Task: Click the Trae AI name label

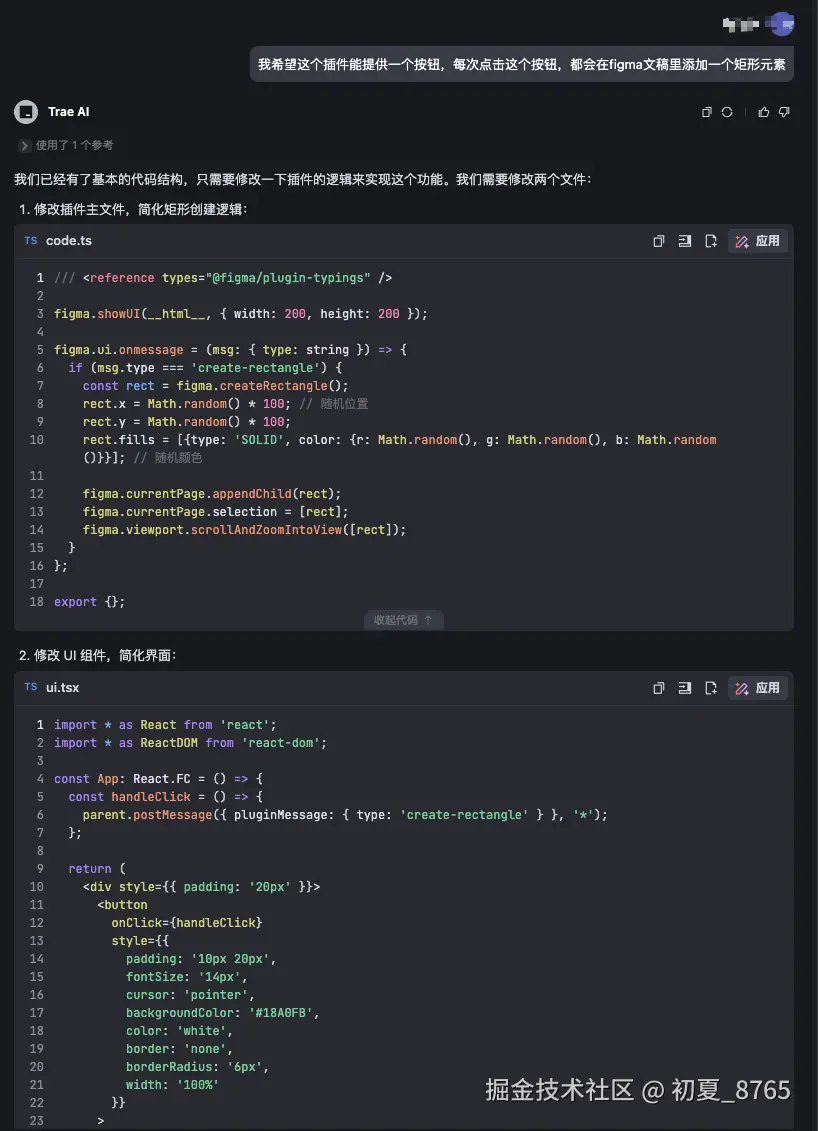Action: (69, 112)
